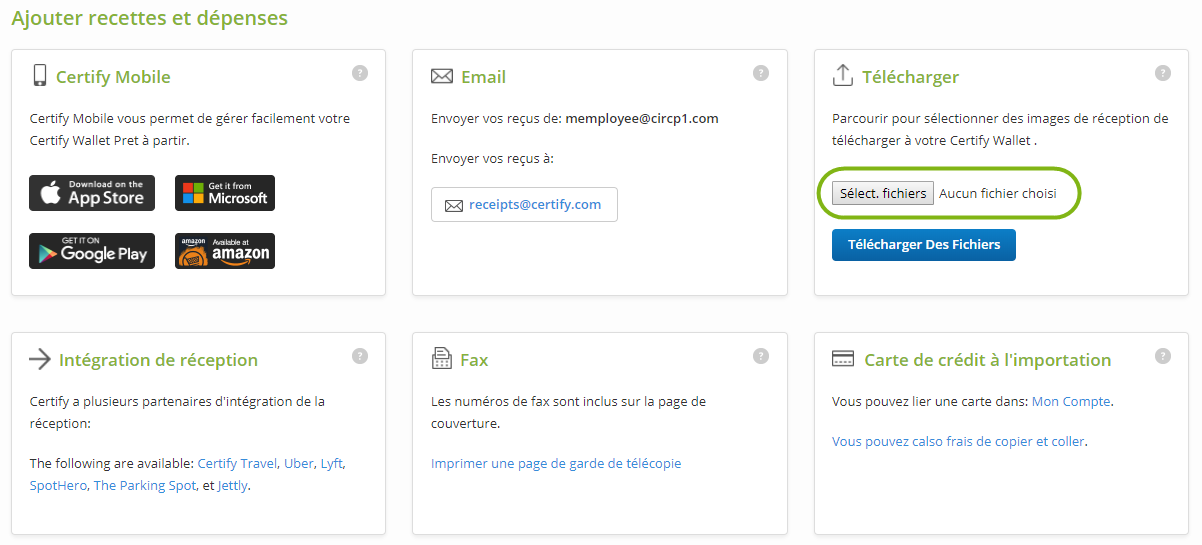Viewport: 1202px width, 545px height.
Task: Click the memployee@circp1.com address text
Action: tap(642, 118)
